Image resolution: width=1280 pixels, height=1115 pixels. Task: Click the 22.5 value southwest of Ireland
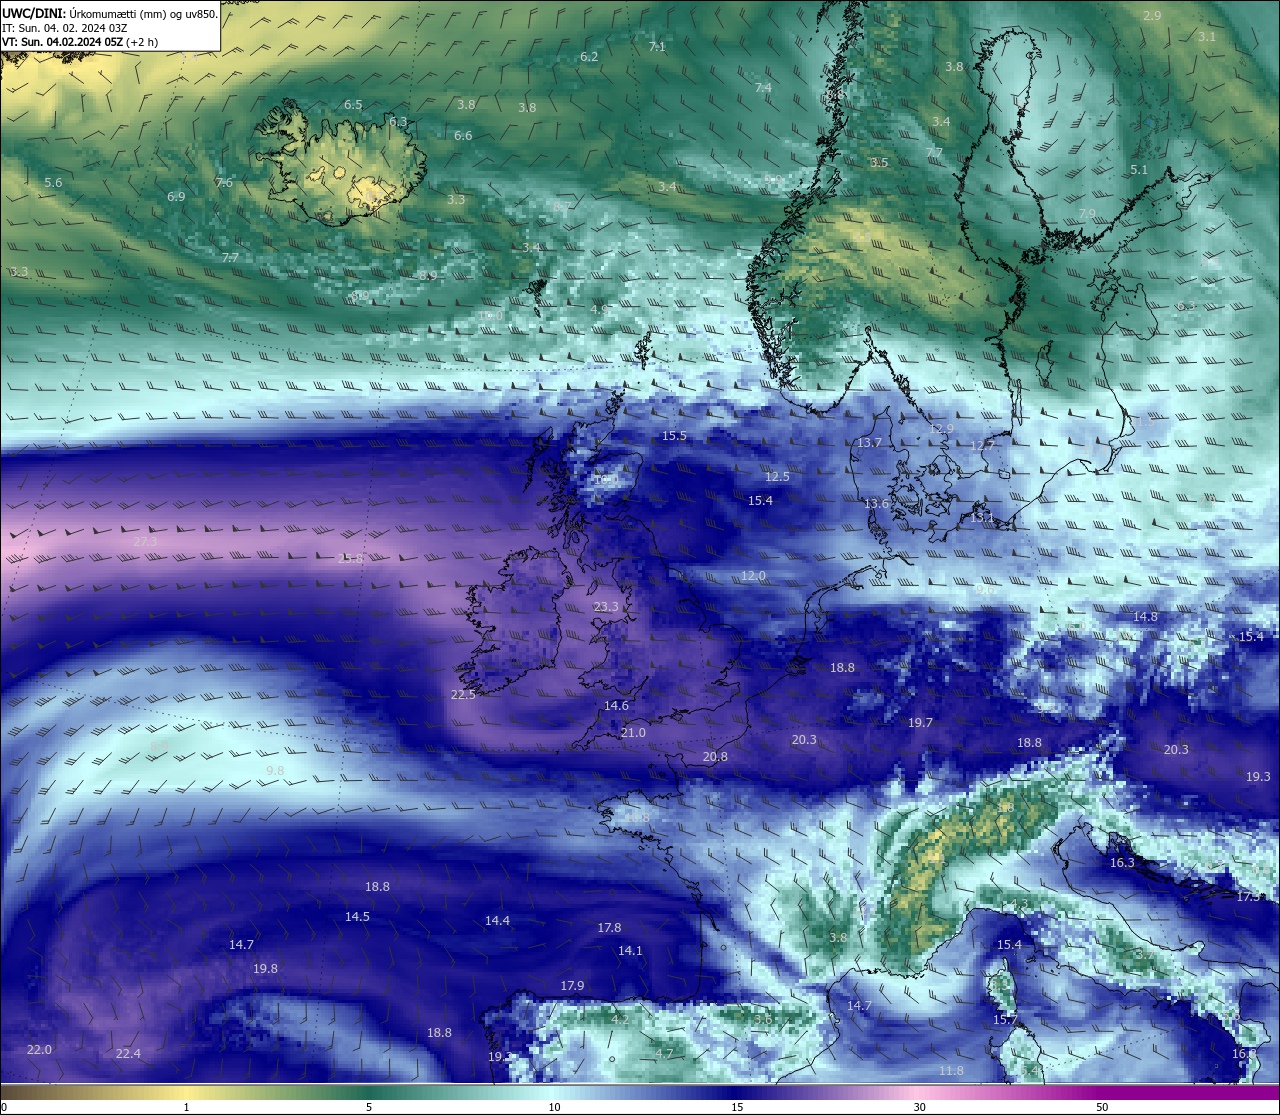coord(463,694)
